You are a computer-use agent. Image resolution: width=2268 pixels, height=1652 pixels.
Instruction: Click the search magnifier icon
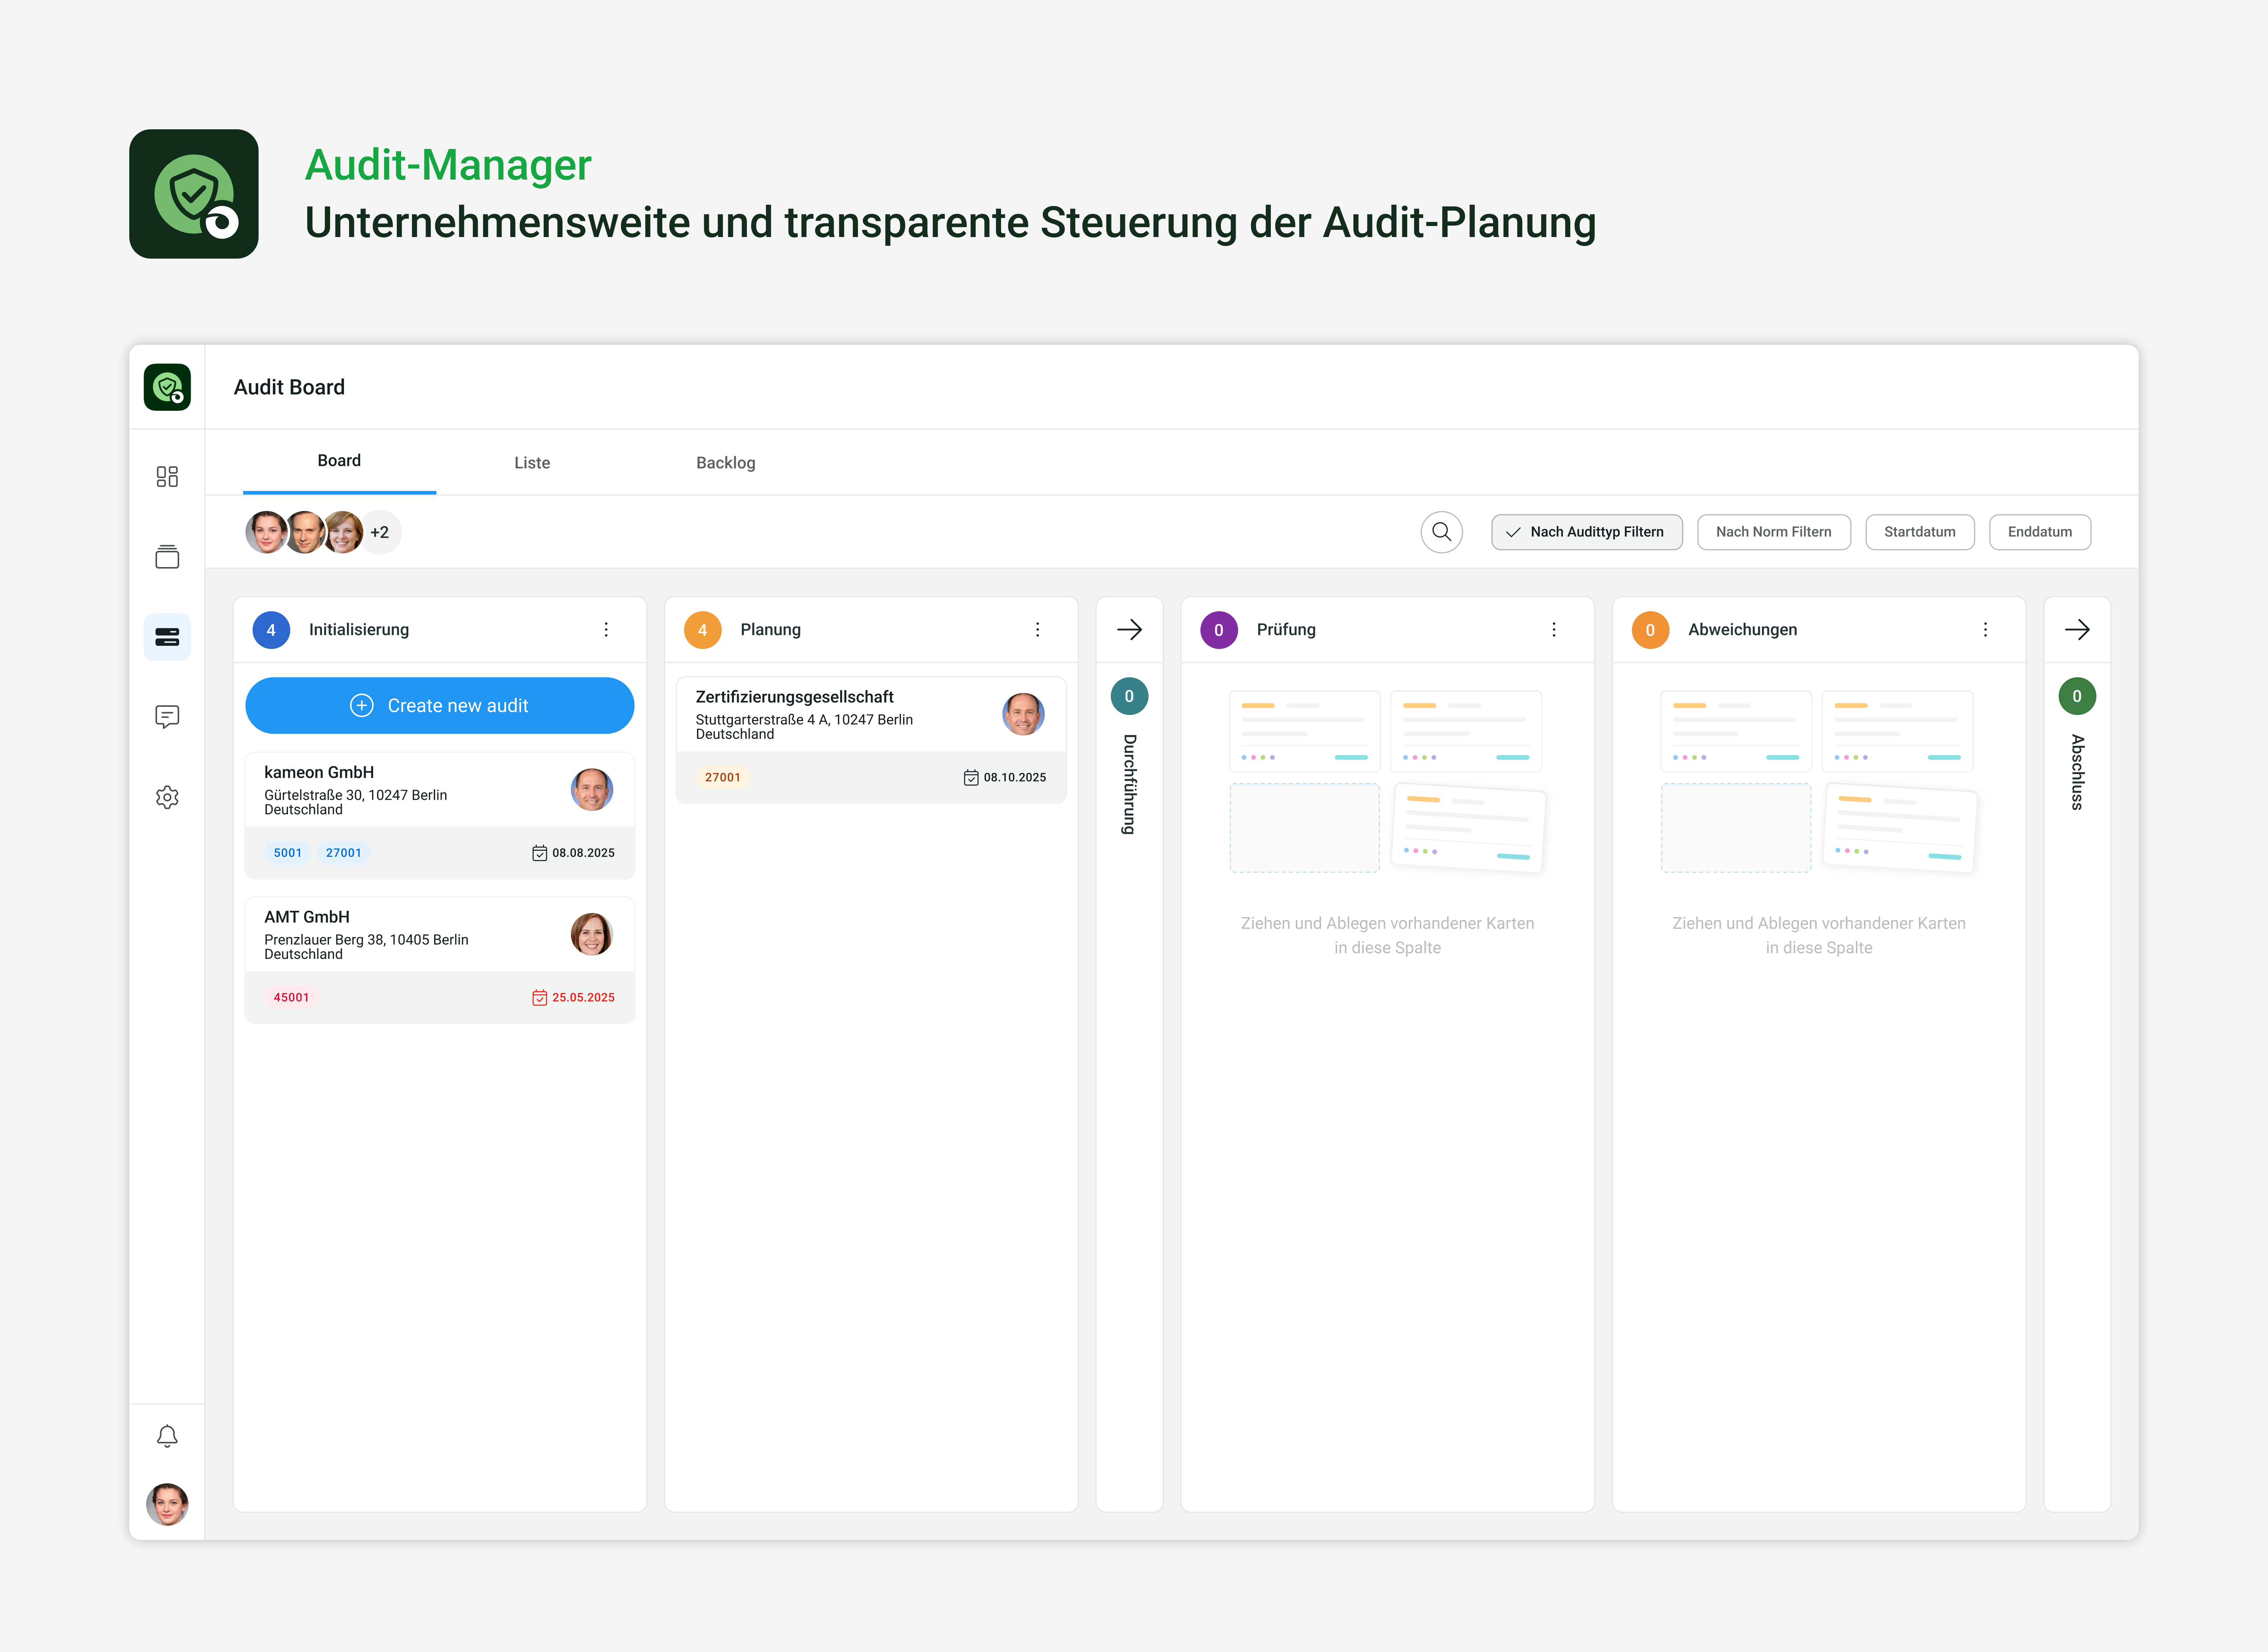pos(1441,532)
